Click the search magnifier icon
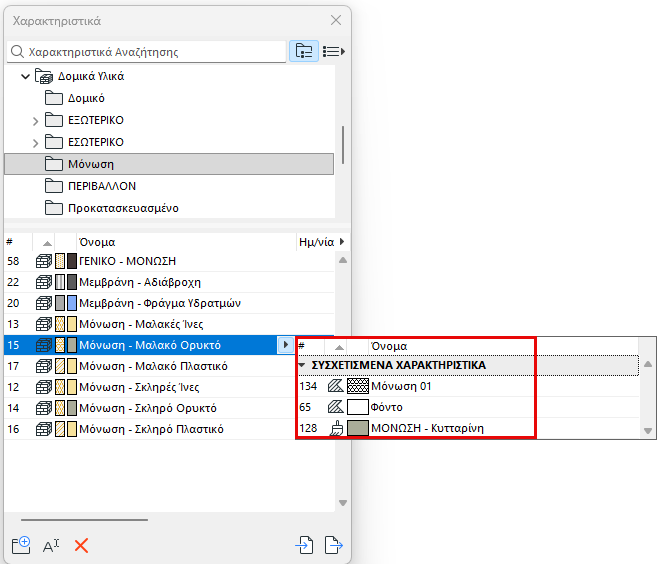This screenshot has width=657, height=564. click(x=17, y=52)
